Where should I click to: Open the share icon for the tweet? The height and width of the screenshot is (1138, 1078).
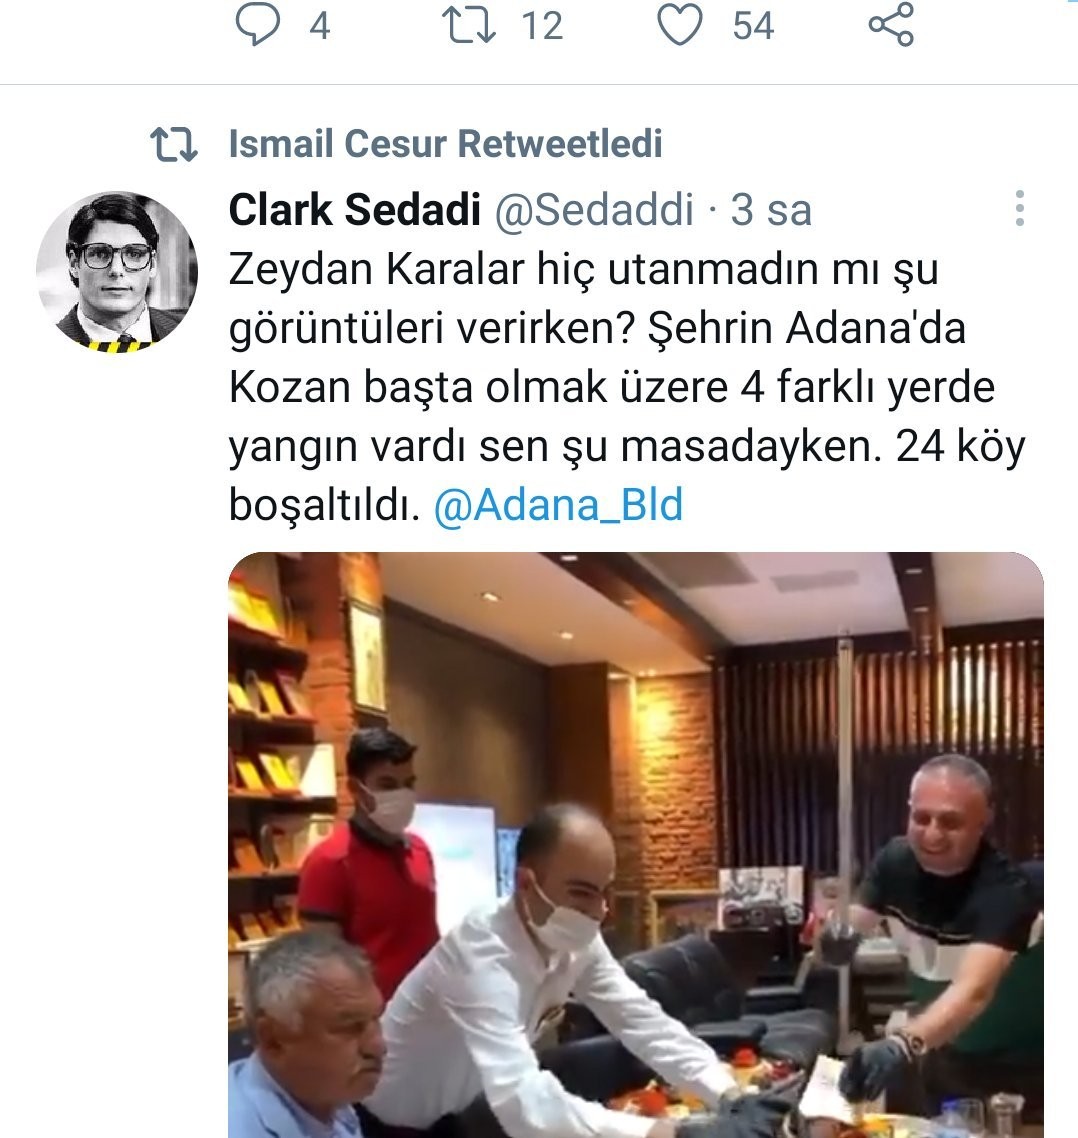(x=891, y=25)
